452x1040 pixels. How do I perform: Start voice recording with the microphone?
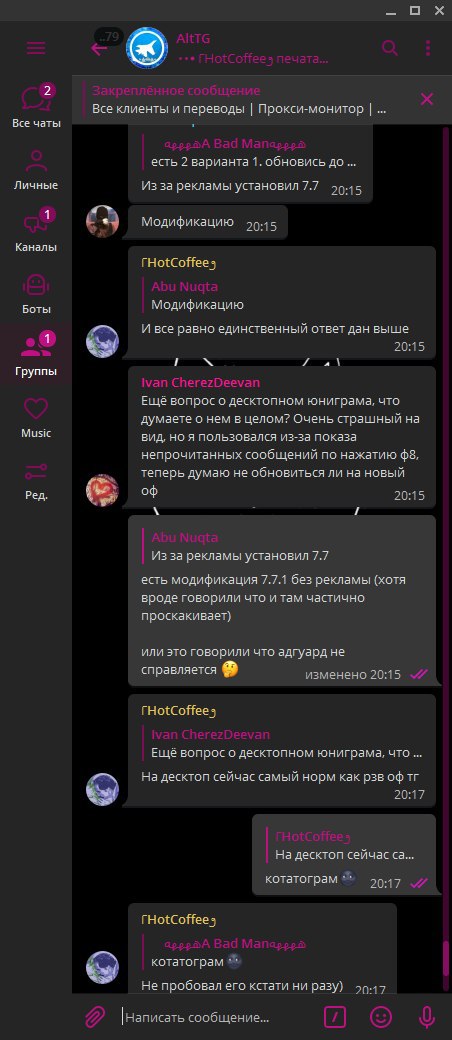(x=426, y=1016)
